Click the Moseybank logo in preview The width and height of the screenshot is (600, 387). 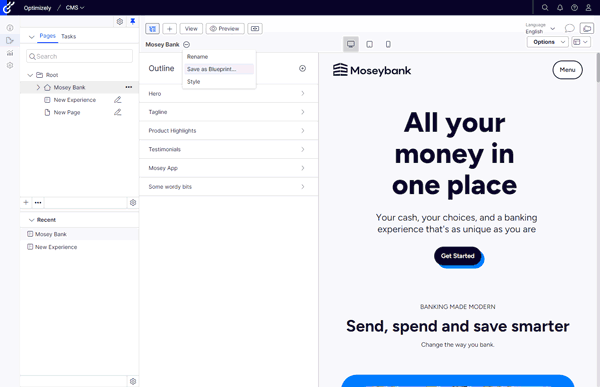click(372, 70)
